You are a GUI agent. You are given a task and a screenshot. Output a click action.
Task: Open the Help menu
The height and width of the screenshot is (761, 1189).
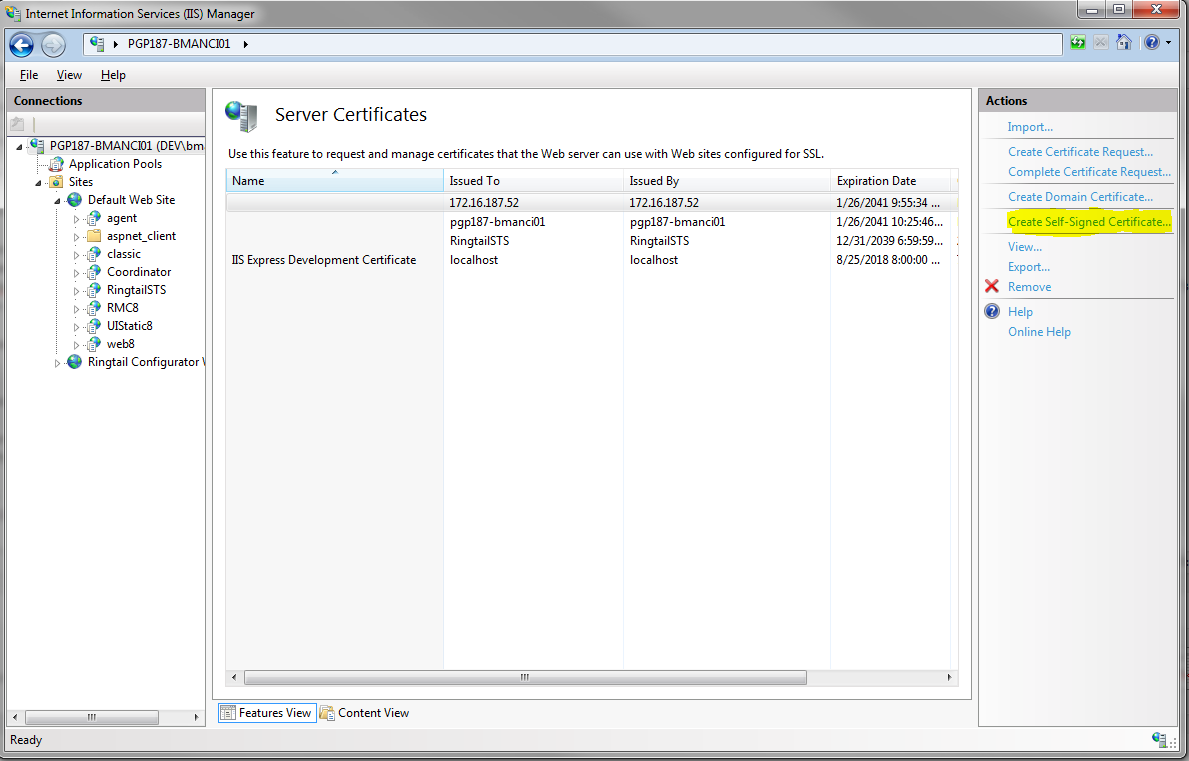coord(113,75)
